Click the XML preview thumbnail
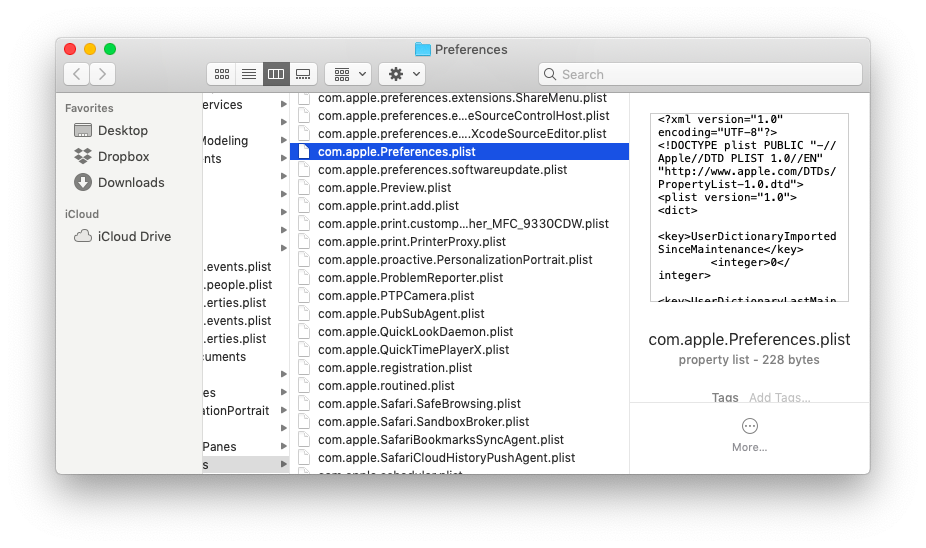Viewport: 926px width, 548px height. (x=749, y=207)
